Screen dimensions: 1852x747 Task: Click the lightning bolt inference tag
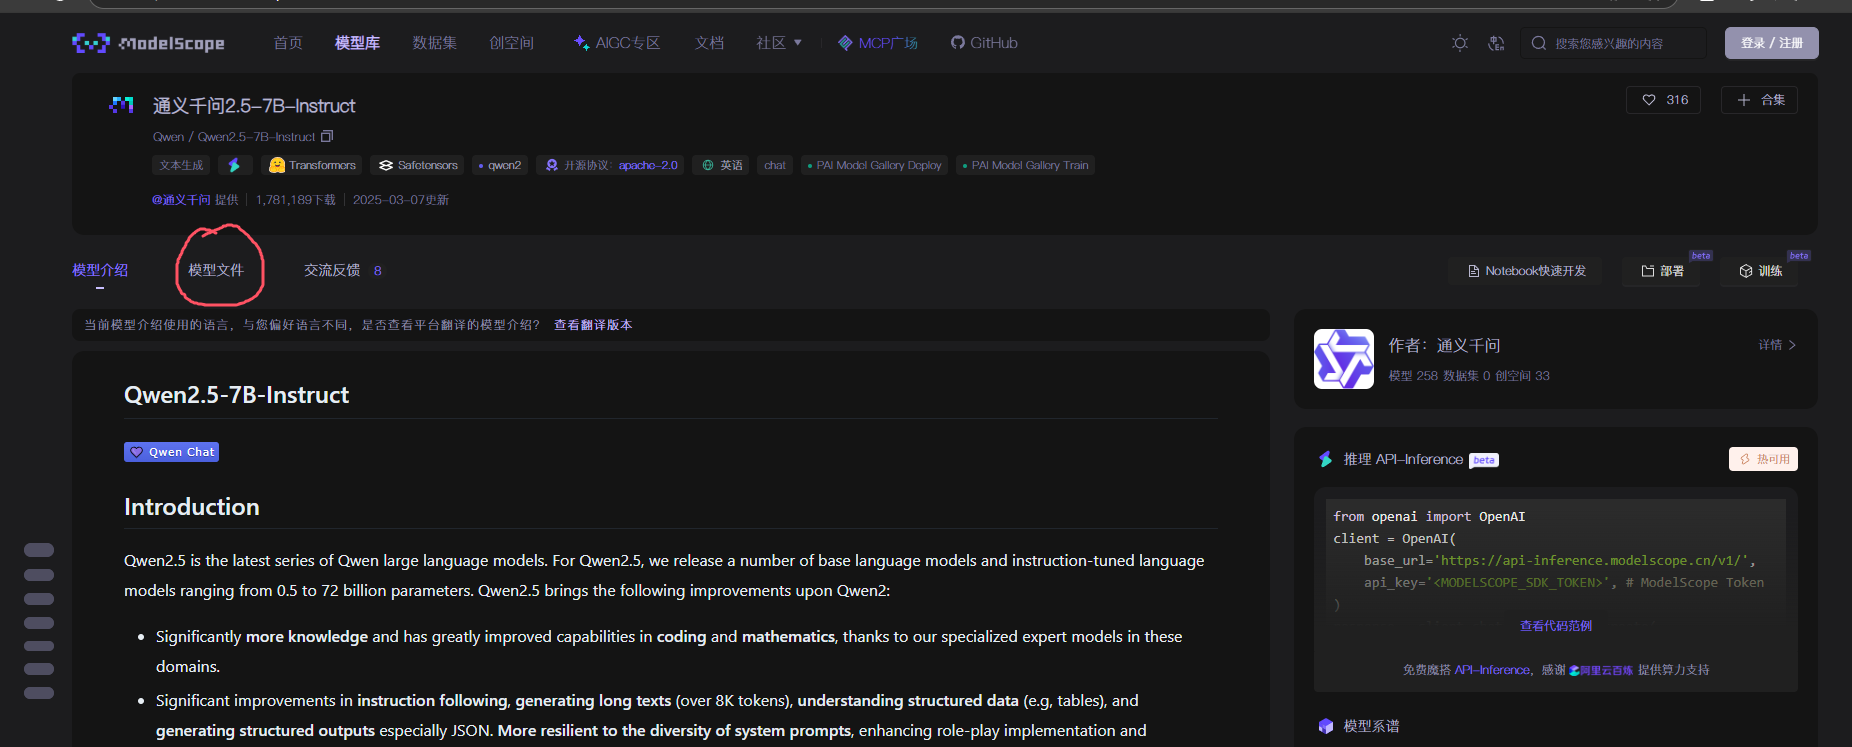coord(234,165)
